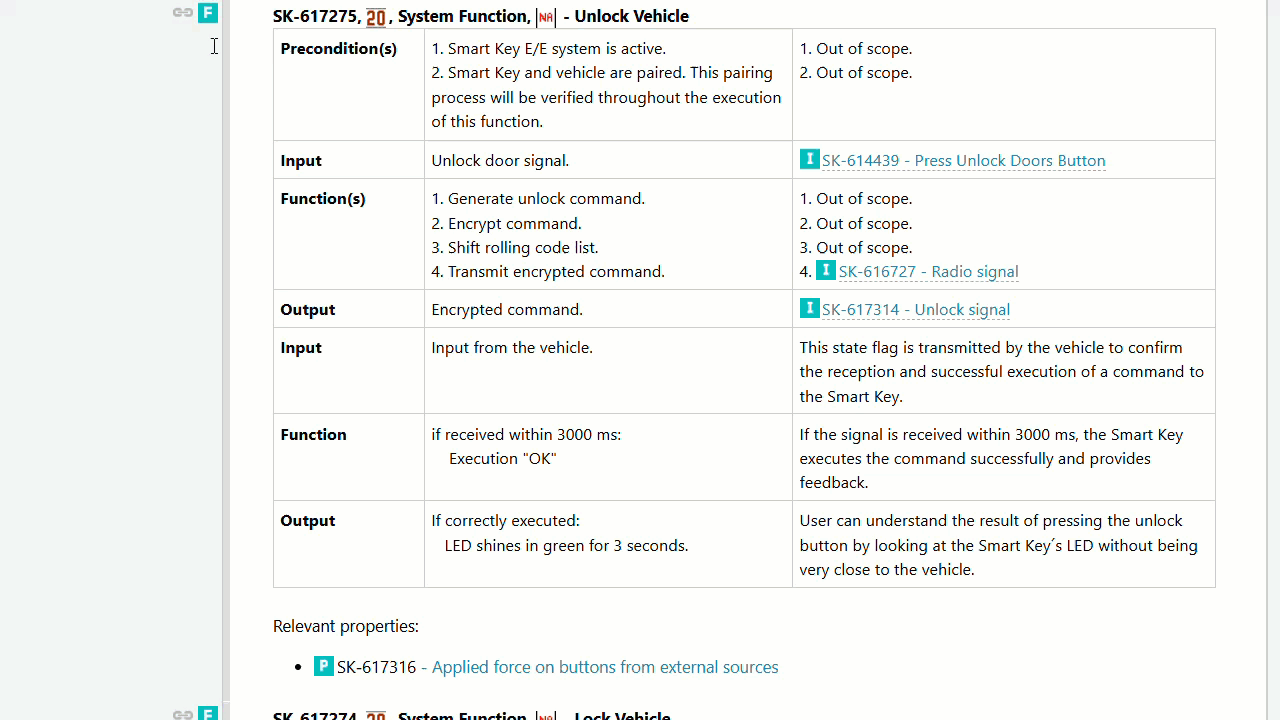Click the SK-617275 Unlock Vehicle heading

[631, 16]
